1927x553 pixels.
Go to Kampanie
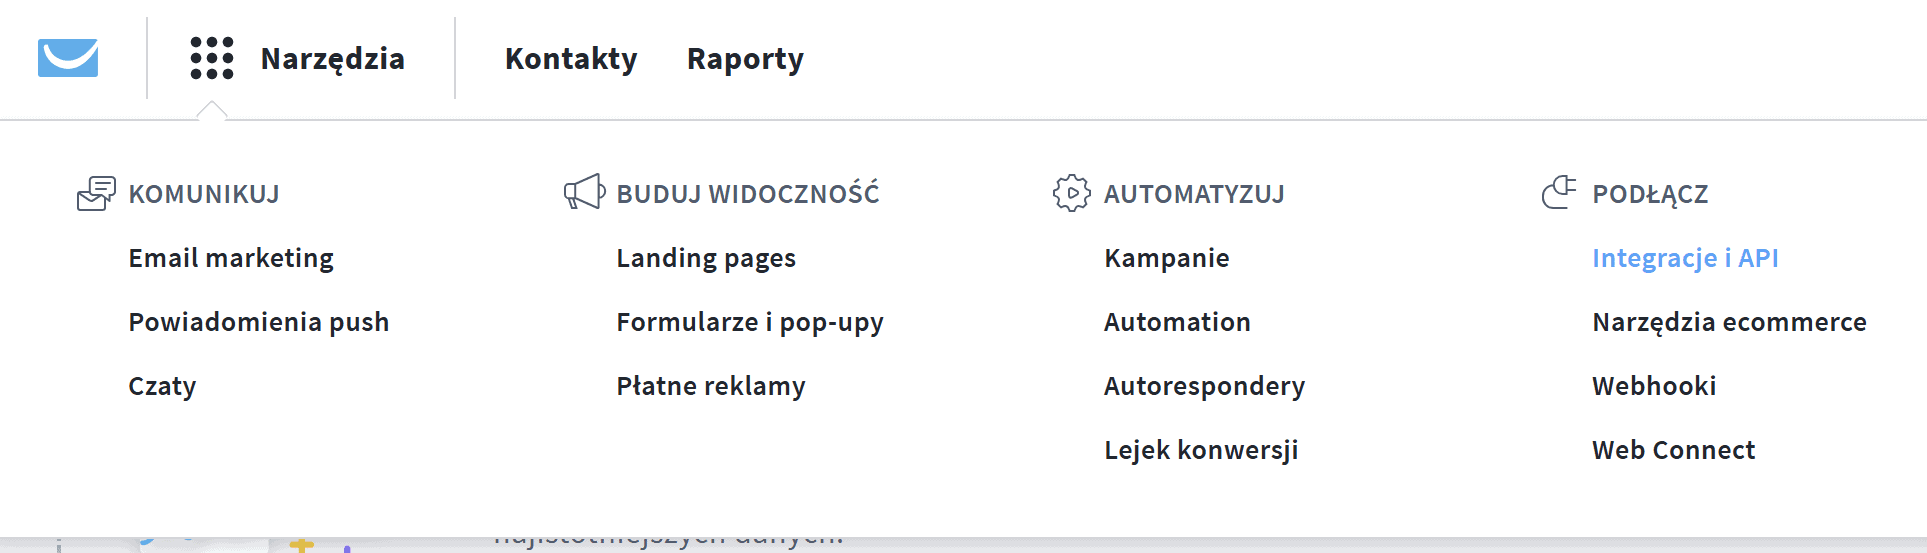(1167, 258)
